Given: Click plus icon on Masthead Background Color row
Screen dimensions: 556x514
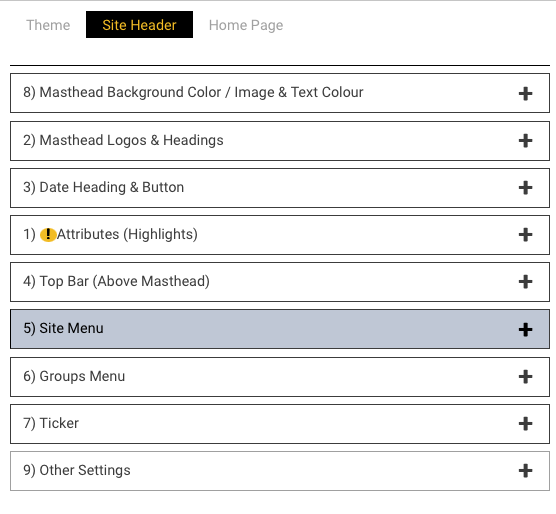Looking at the screenshot, I should click(525, 94).
